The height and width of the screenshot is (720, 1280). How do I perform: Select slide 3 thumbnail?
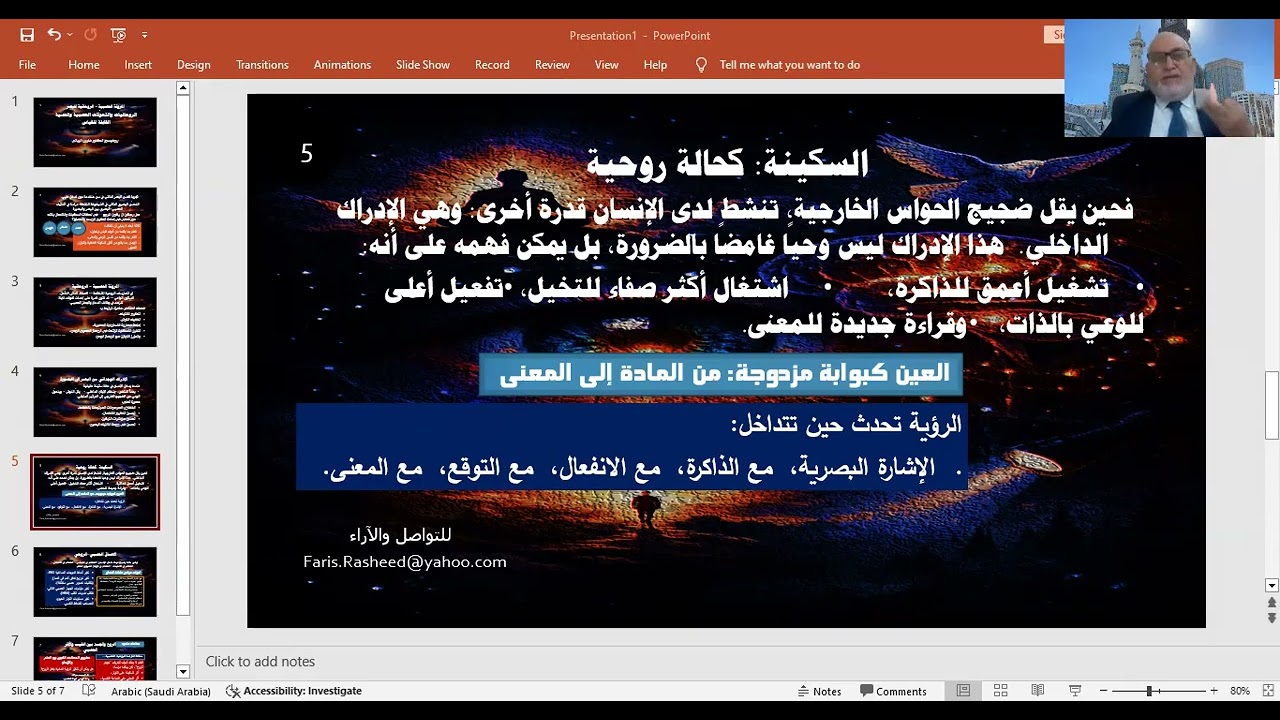(95, 312)
